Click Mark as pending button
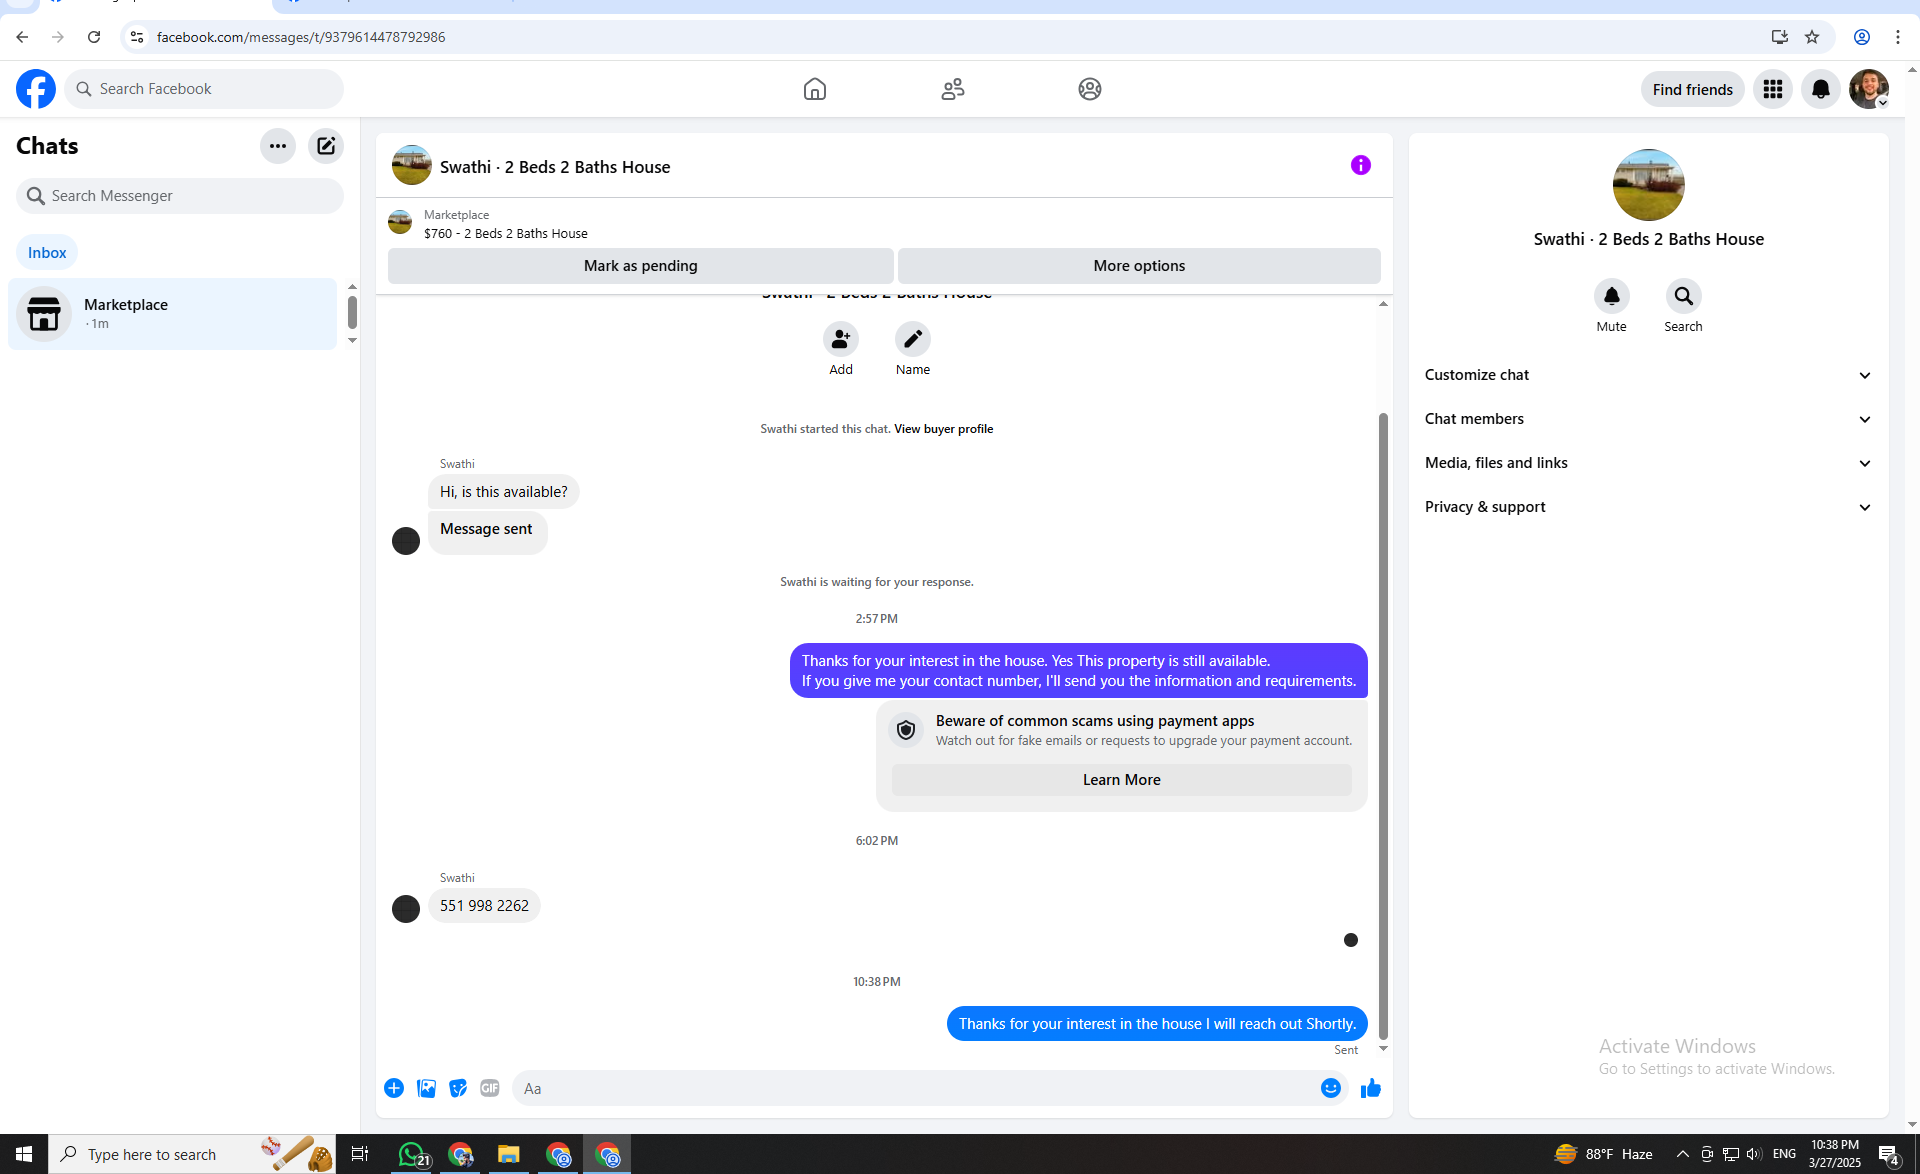 tap(641, 266)
